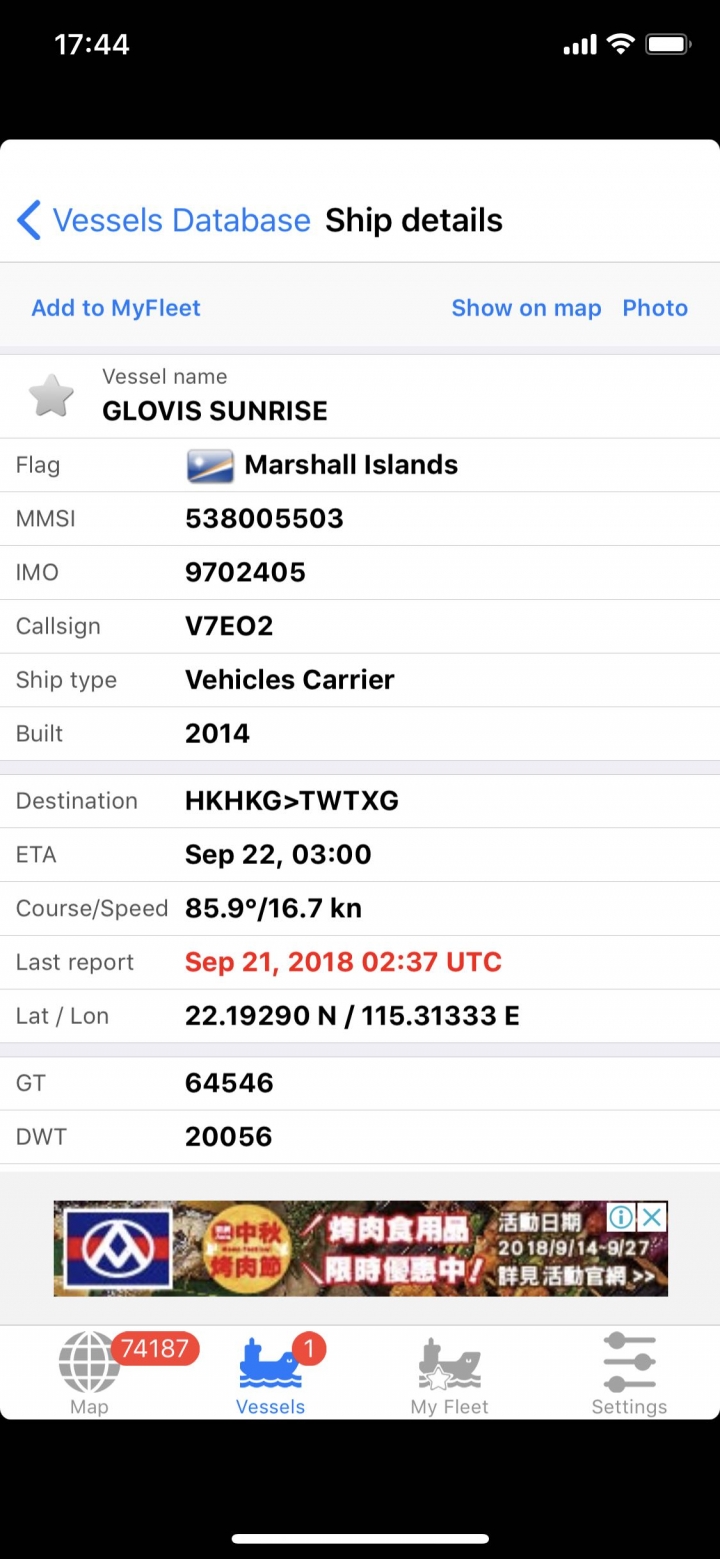720x1559 pixels.
Task: Open the Map tab globe icon
Action: point(89,1362)
